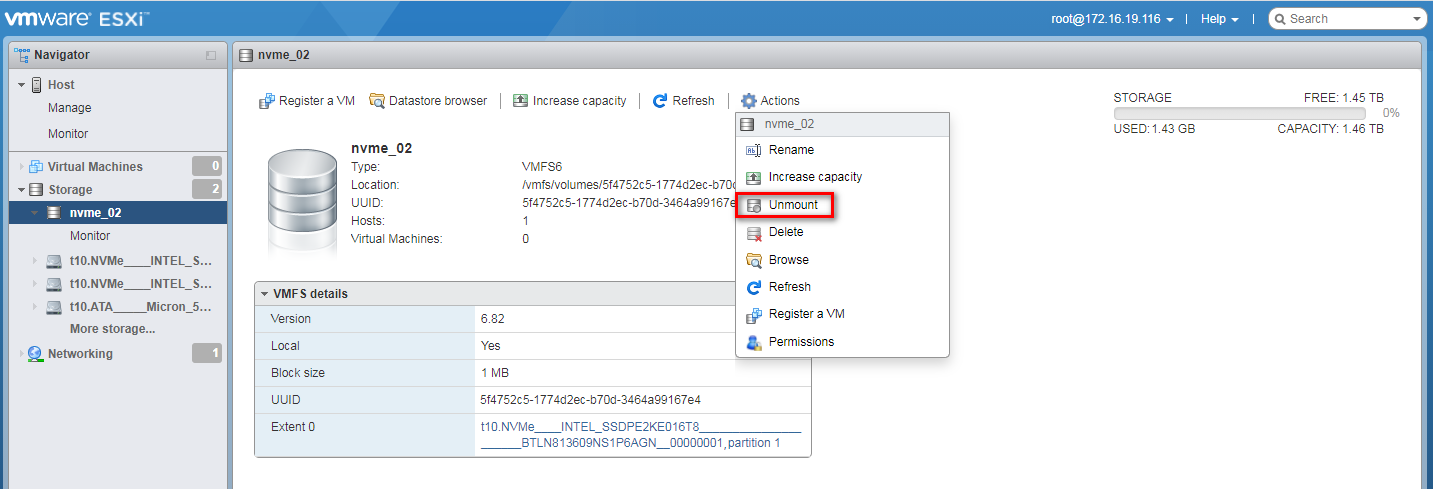Open the Datastore browser toolbar button
Screen dimensions: 1433x489
[428, 101]
